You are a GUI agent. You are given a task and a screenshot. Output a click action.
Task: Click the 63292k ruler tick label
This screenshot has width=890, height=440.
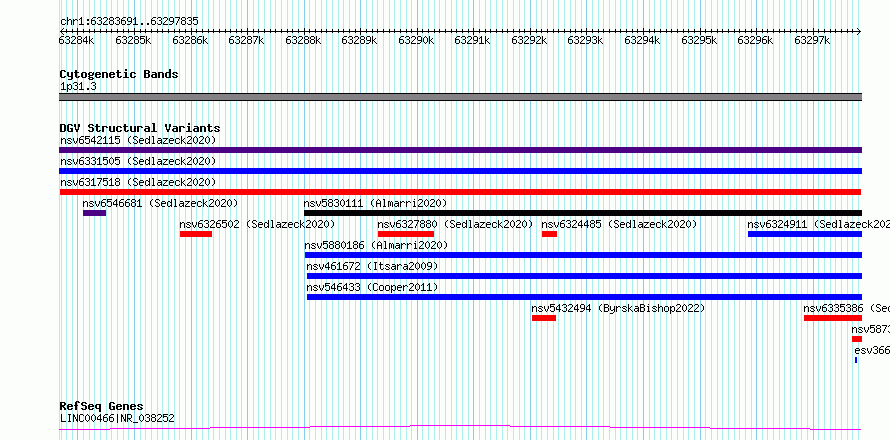(x=529, y=40)
